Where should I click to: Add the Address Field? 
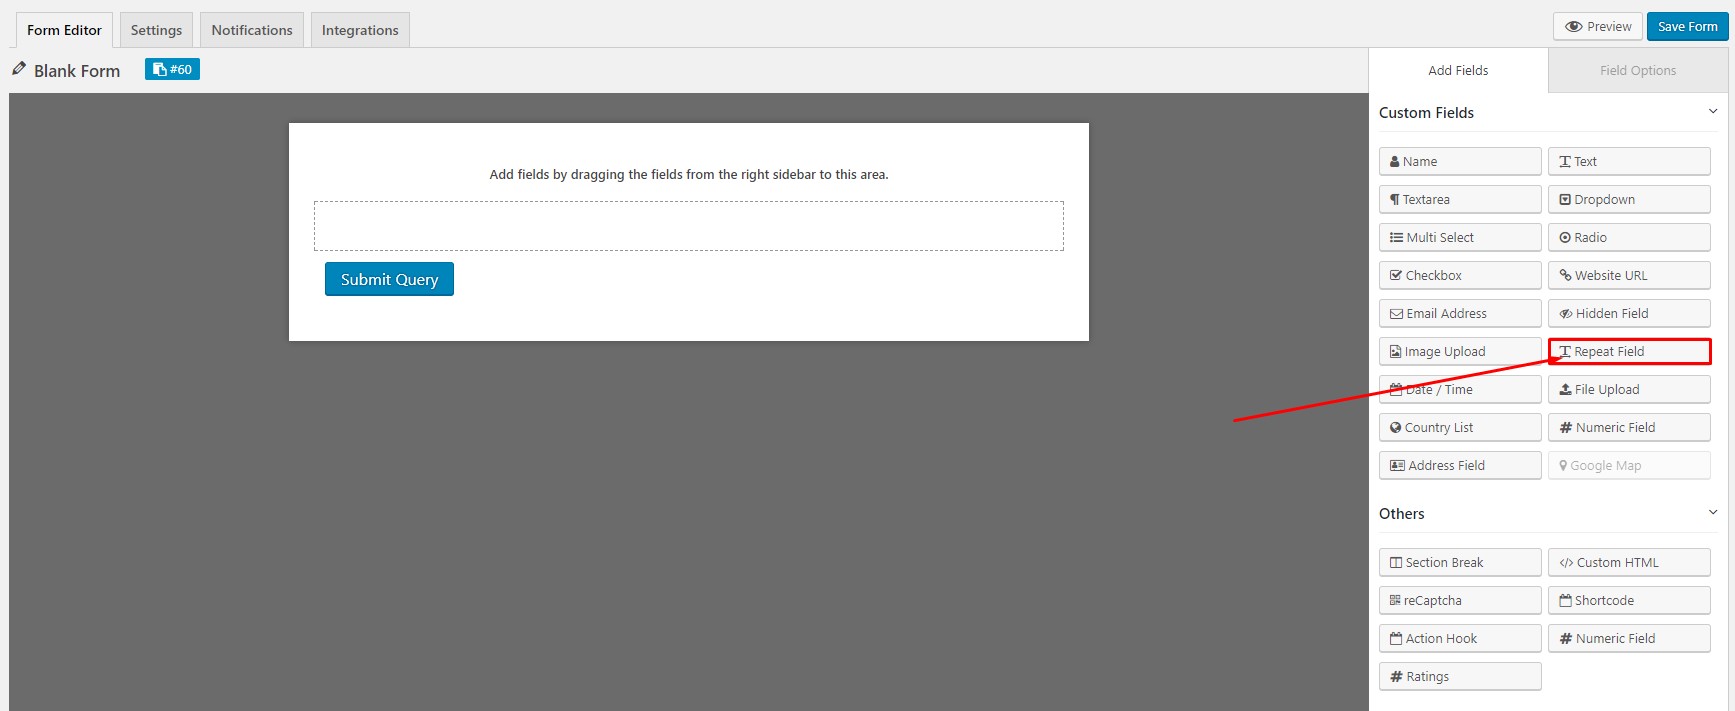(1460, 465)
